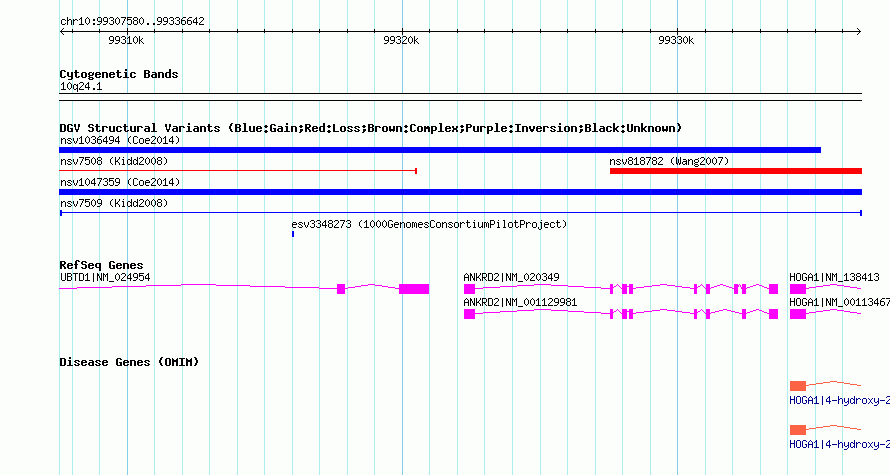Click the small UBTD1 exon before the last exon
The height and width of the screenshot is (475, 890).
click(341, 289)
